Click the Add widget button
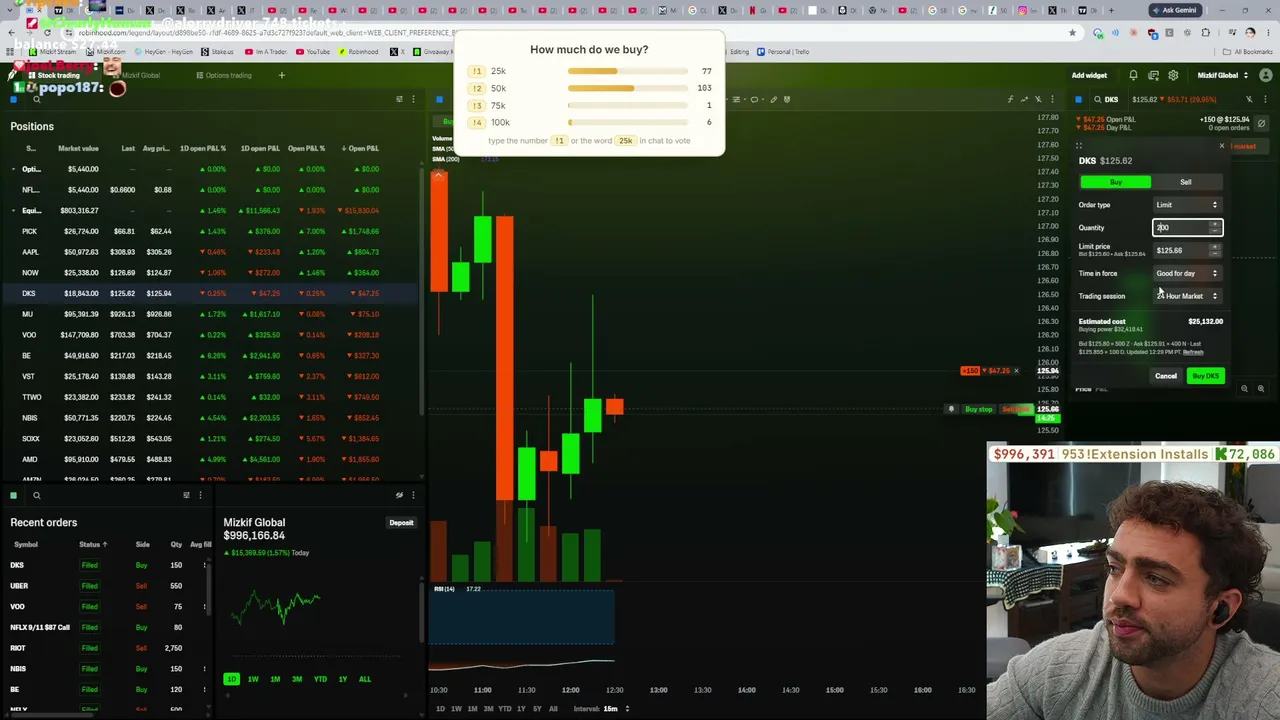Viewport: 1280px width, 720px height. [1089, 75]
